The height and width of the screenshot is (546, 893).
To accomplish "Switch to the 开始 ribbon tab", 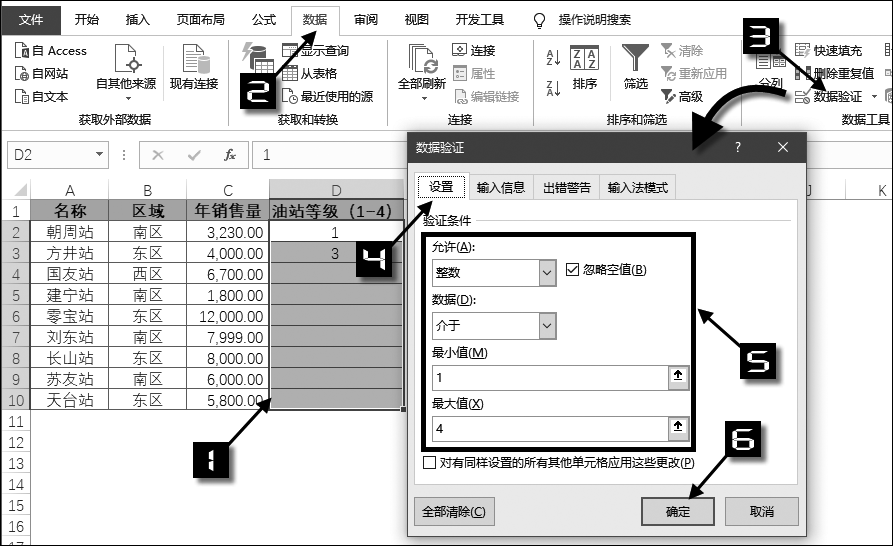I will click(87, 20).
